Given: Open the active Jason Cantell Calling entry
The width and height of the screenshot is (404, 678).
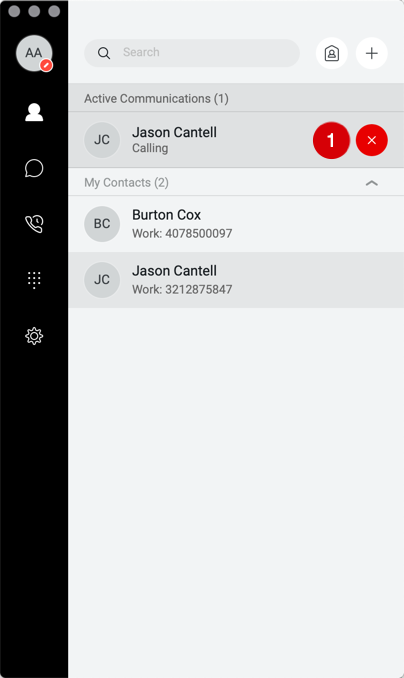Looking at the screenshot, I should click(236, 140).
